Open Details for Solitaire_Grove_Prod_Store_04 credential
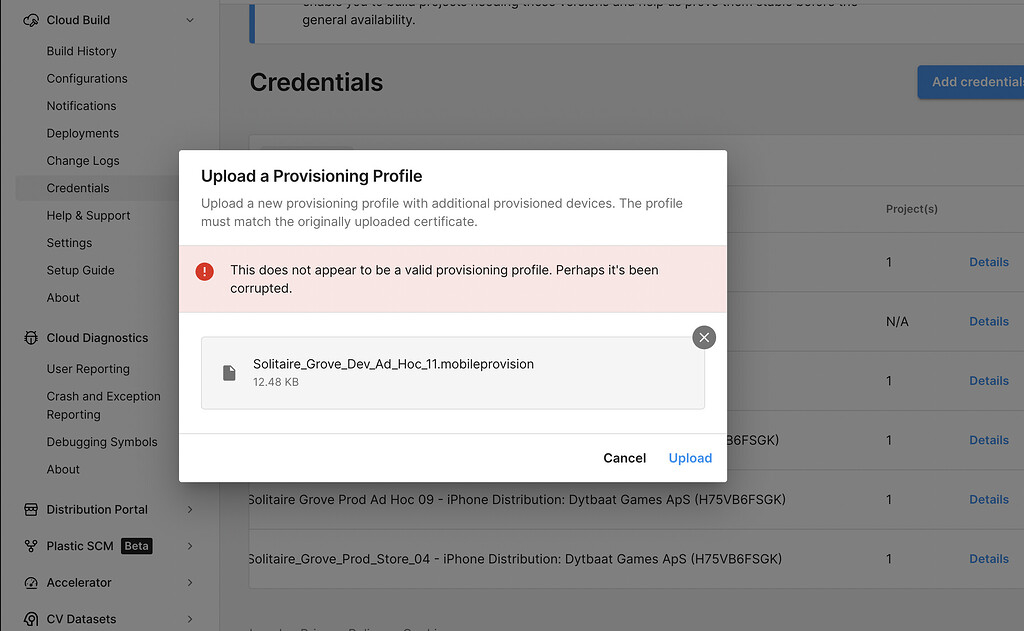 pos(989,558)
